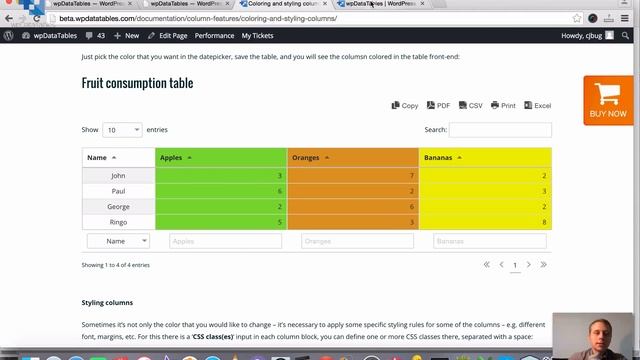Image resolution: width=640 pixels, height=360 pixels.
Task: Export table as CSV
Action: 470,105
